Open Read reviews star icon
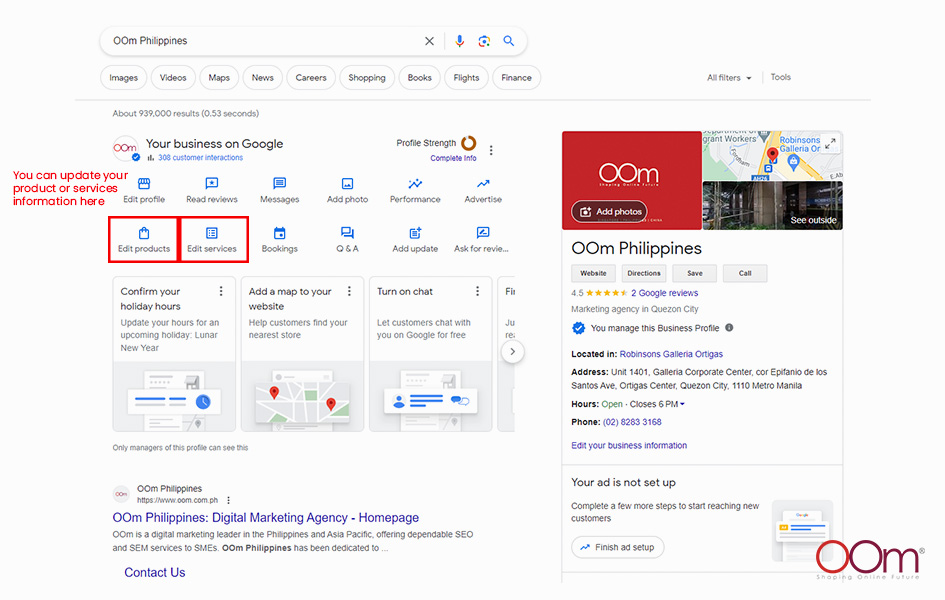This screenshot has height=600, width=945. (212, 184)
